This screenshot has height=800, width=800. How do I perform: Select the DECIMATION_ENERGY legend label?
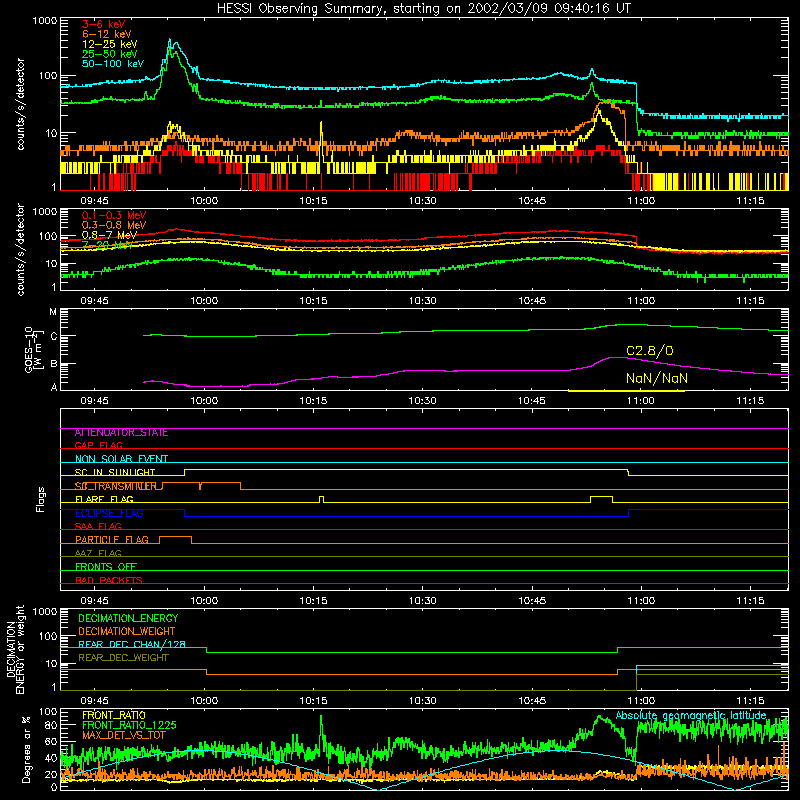coord(128,618)
